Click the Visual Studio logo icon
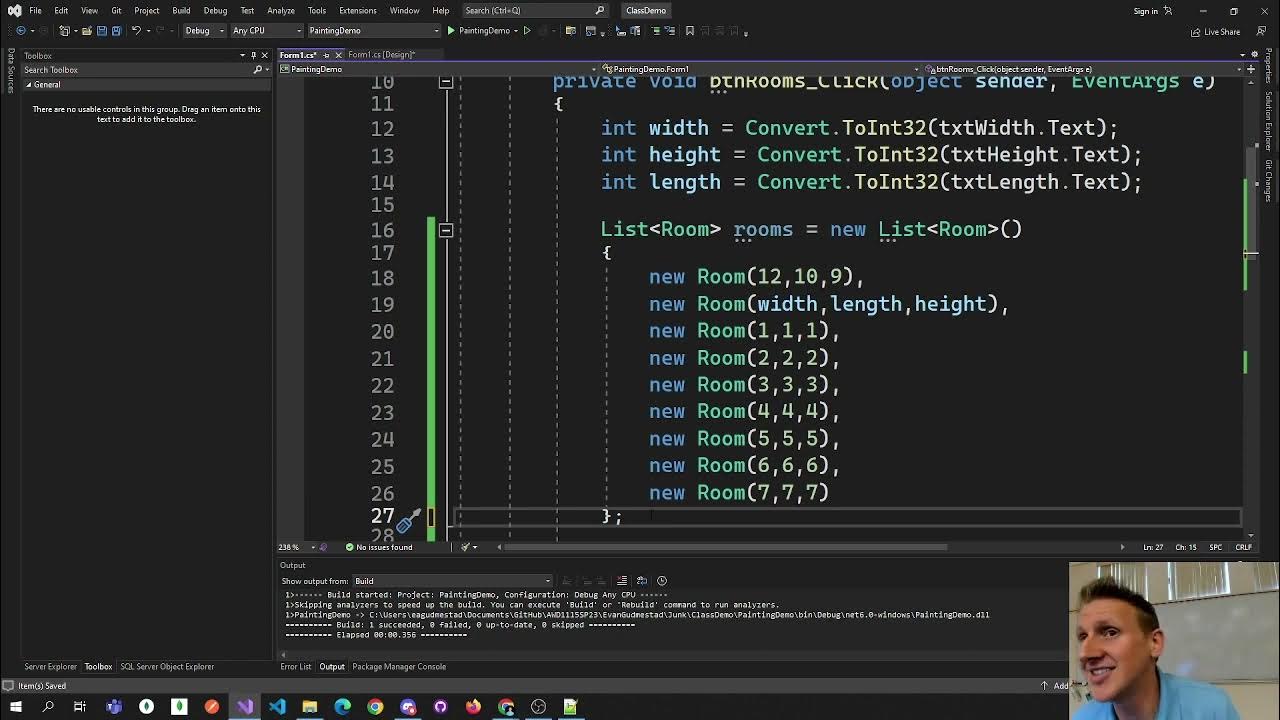This screenshot has width=1280, height=720. [x=14, y=10]
